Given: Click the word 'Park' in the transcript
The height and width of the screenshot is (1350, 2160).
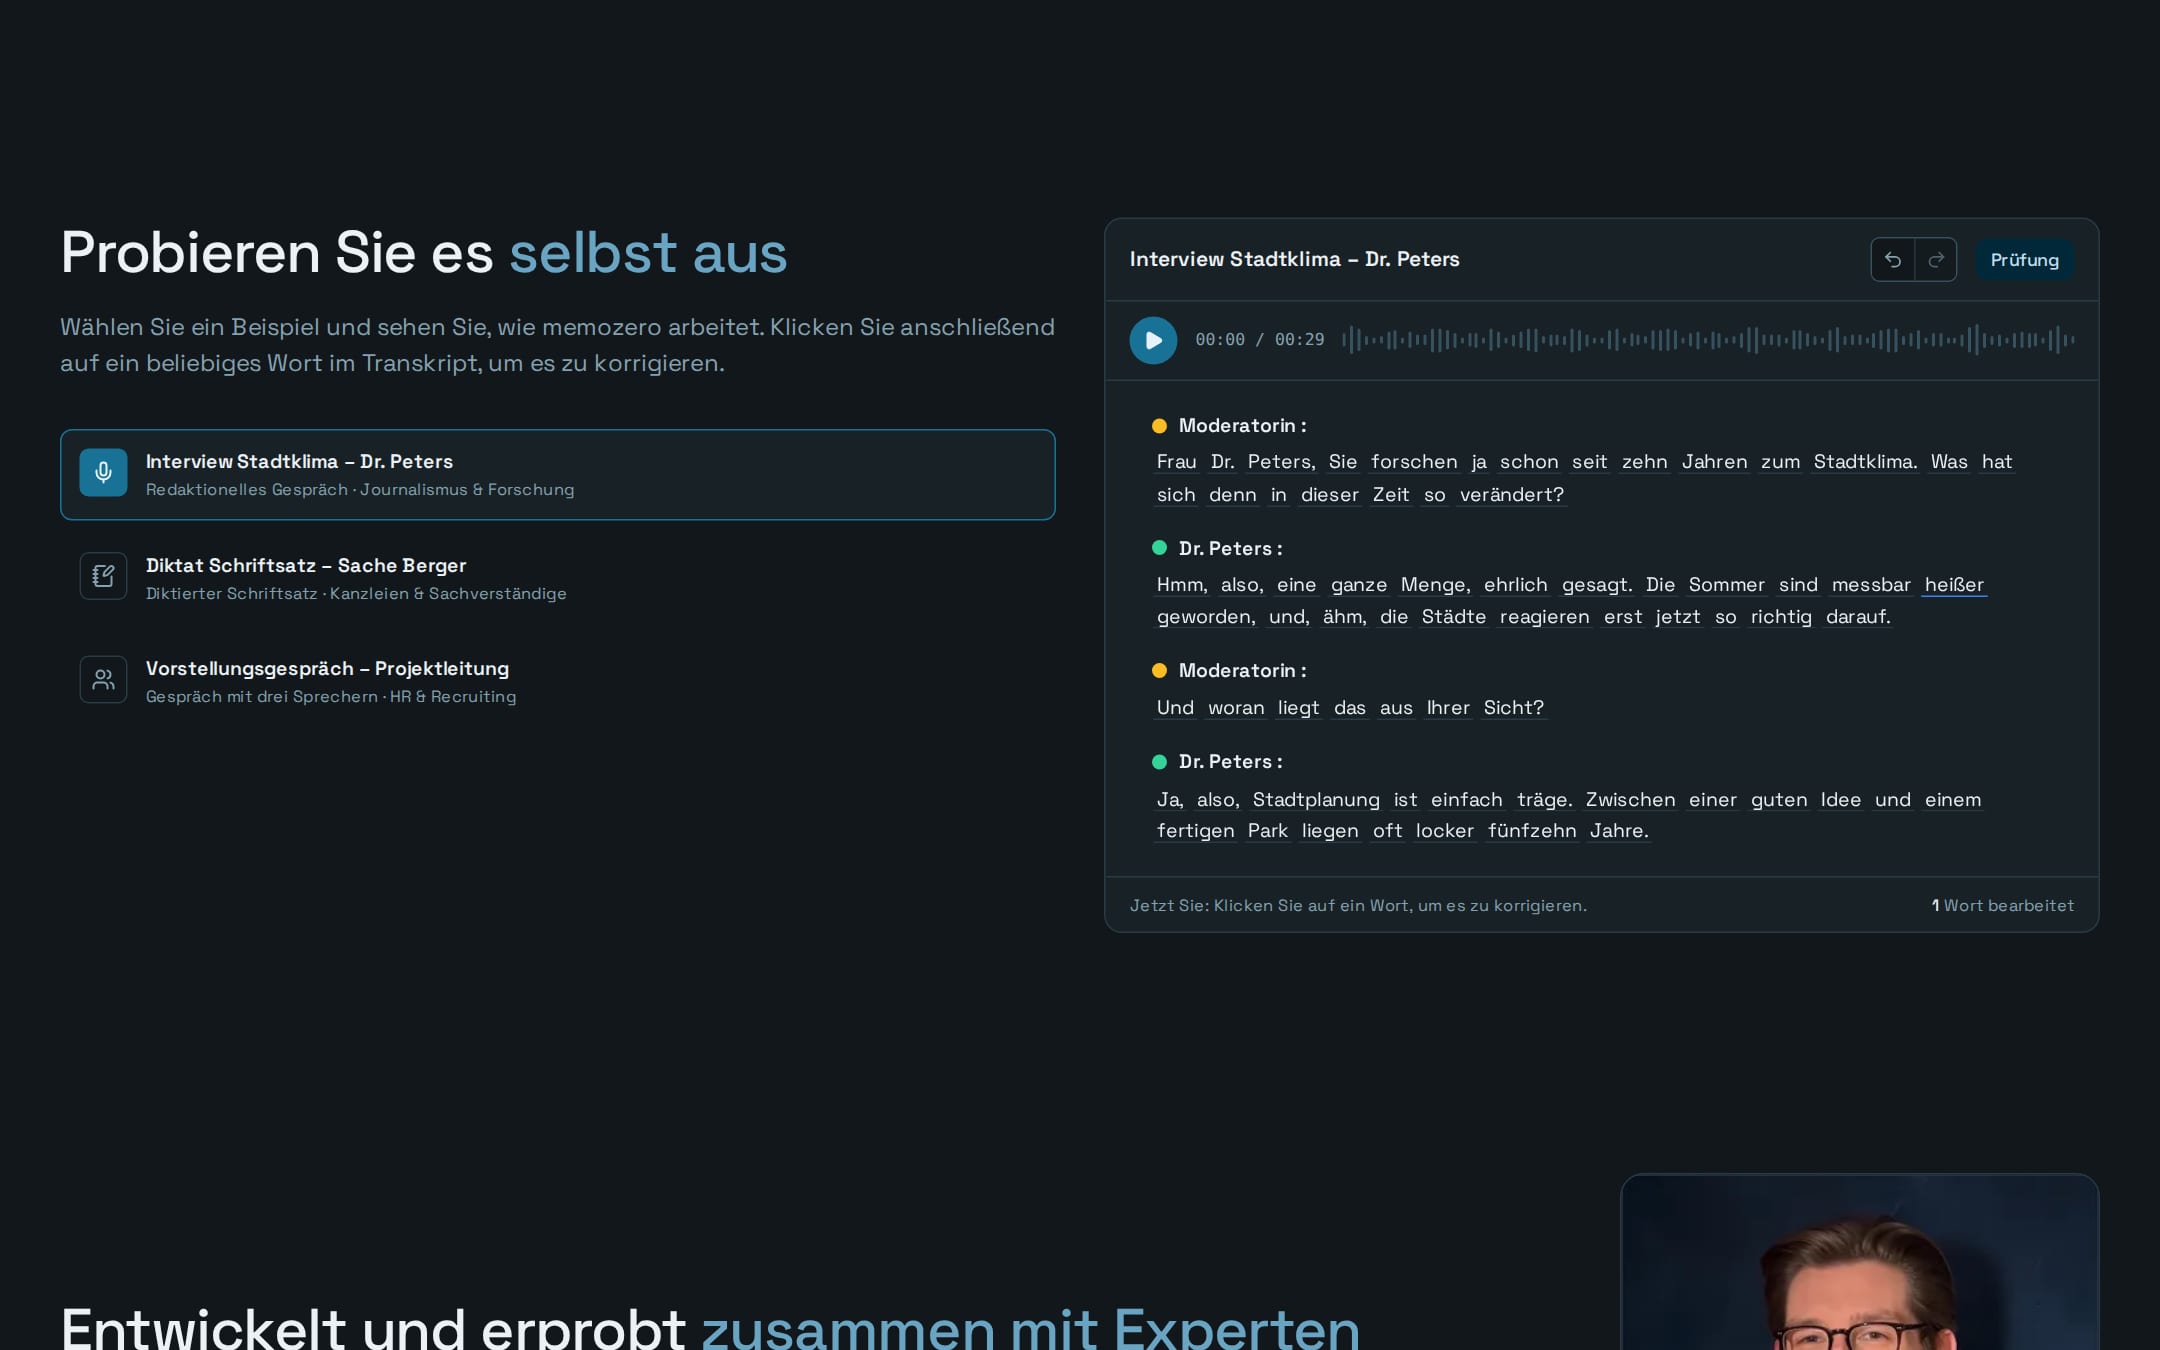Looking at the screenshot, I should click(x=1268, y=831).
